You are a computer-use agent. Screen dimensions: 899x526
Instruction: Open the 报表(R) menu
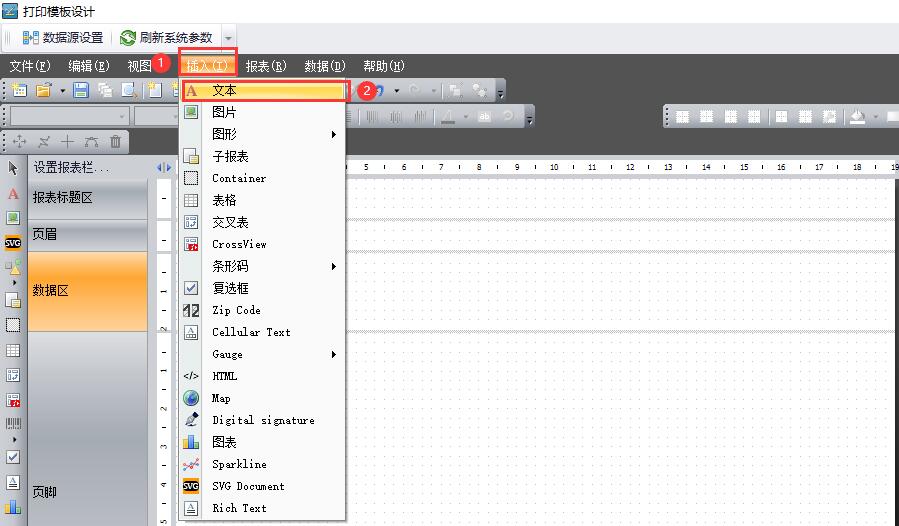click(265, 66)
